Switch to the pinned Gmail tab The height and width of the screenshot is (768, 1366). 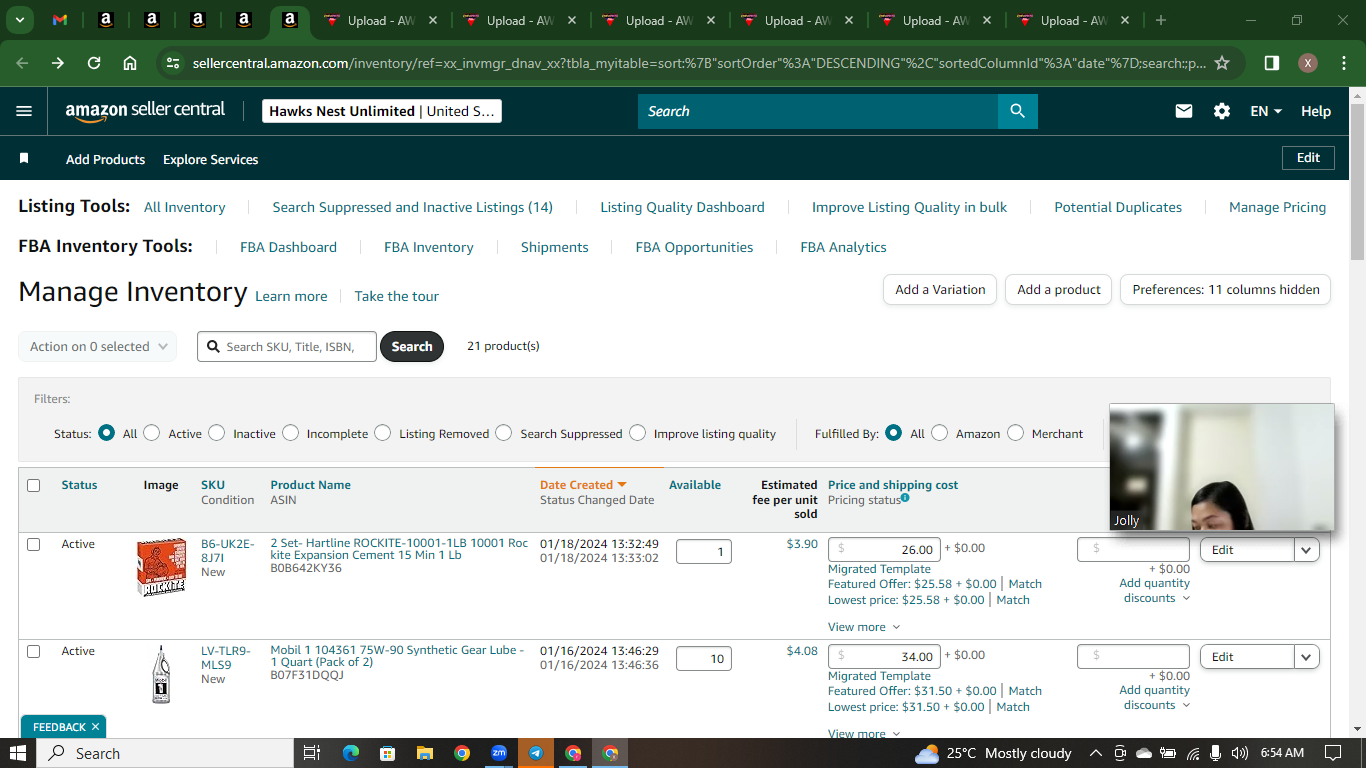pos(60,20)
